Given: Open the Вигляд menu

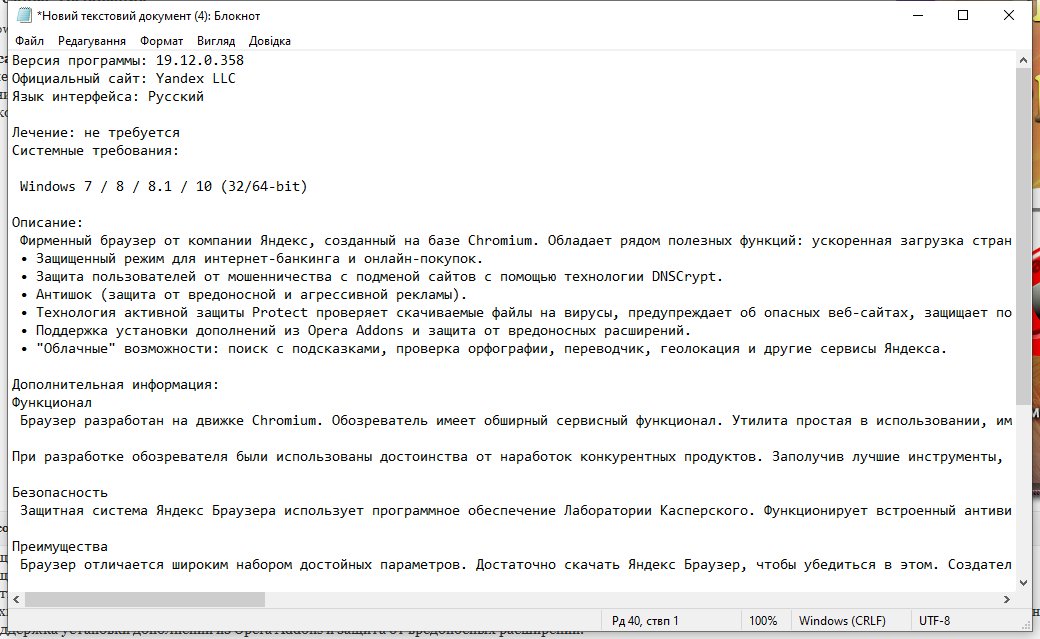Looking at the screenshot, I should [216, 41].
